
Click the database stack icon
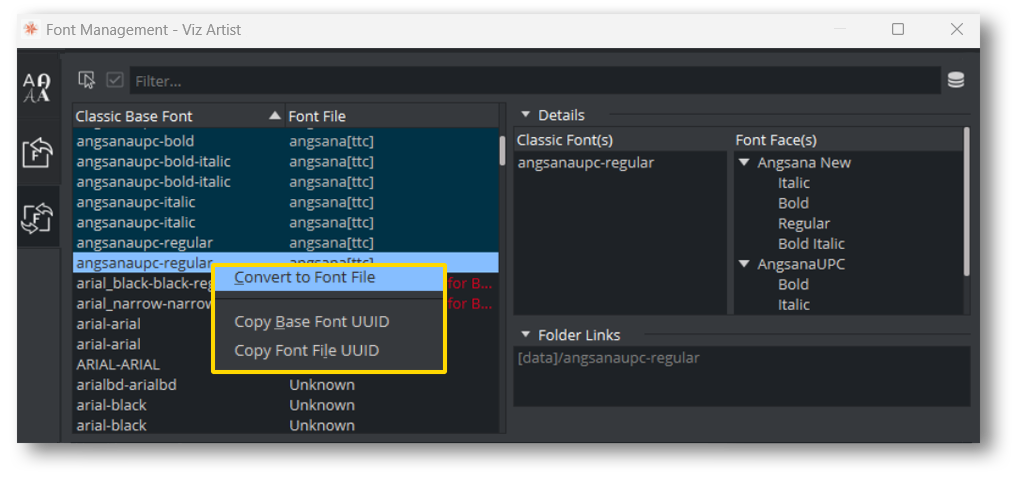(x=956, y=80)
